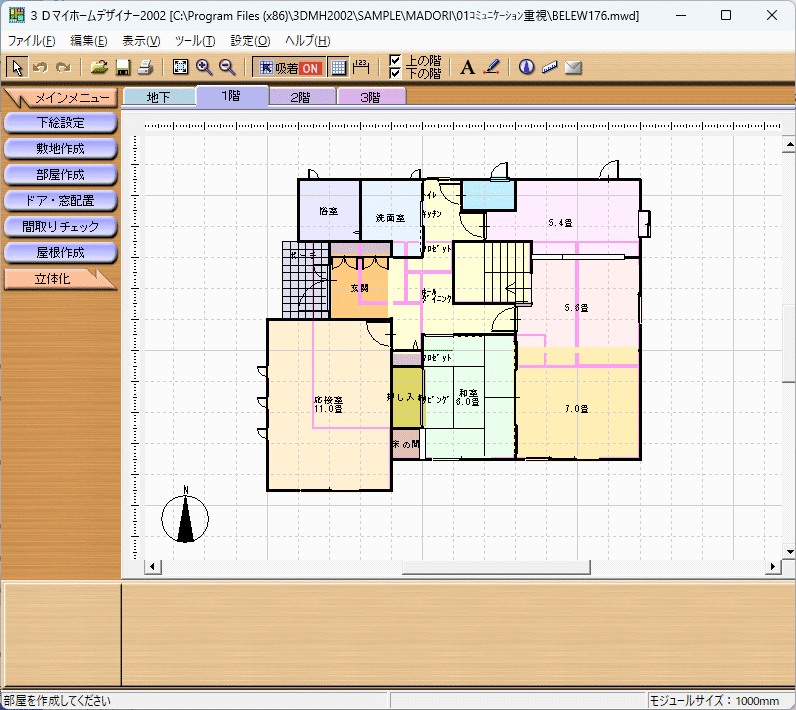The image size is (796, 710).
Task: Toggle the grid display icon
Action: 338,67
